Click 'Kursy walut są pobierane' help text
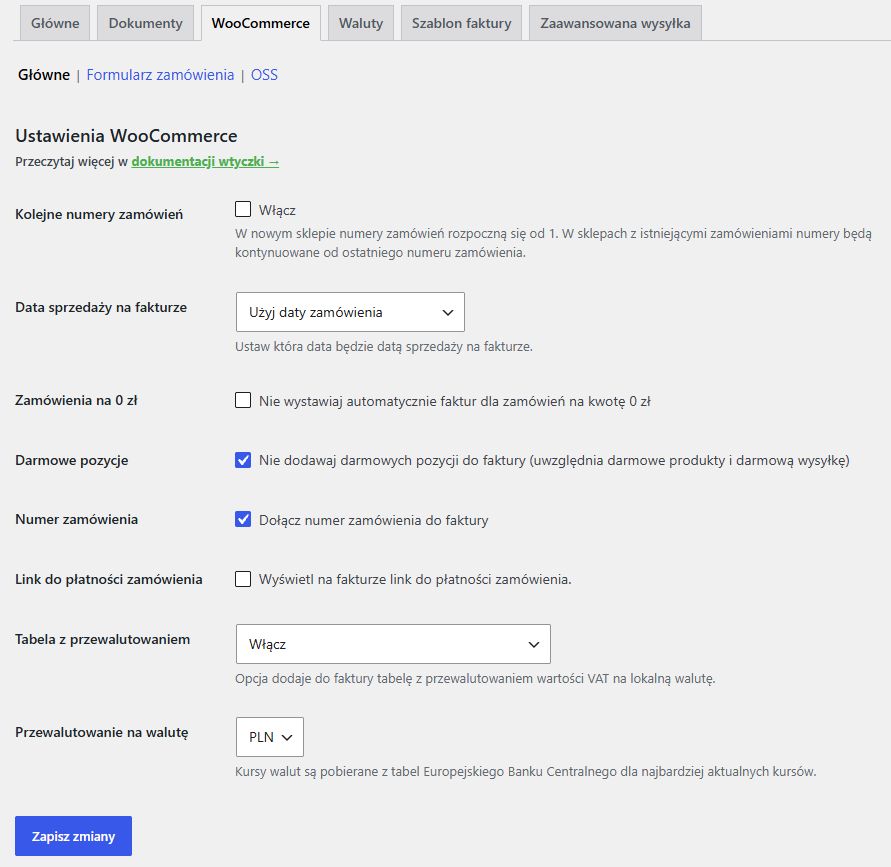Screen dimensions: 891x867 pyautogui.click(x=526, y=772)
